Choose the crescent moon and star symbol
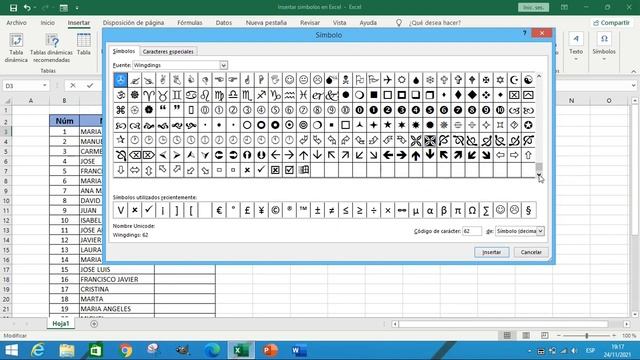The height and width of the screenshot is (360, 640). pyautogui.click(x=514, y=80)
